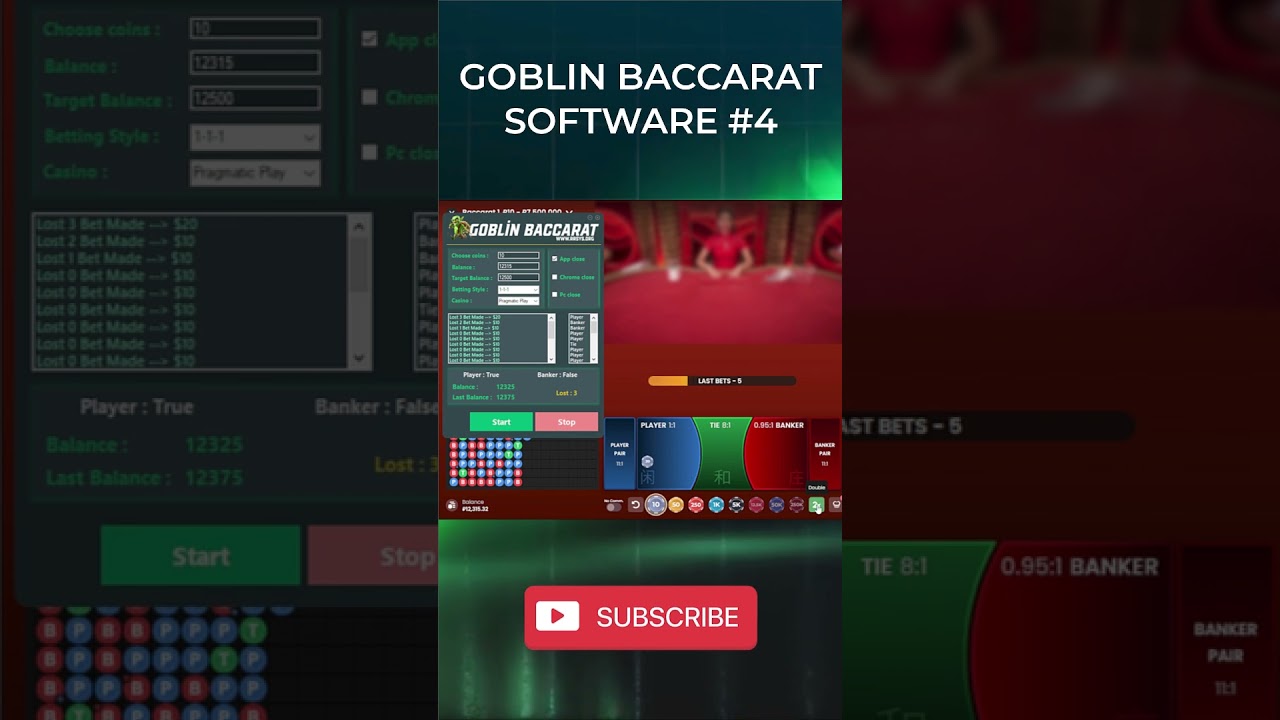Toggle the No Commission switch
Image resolution: width=1280 pixels, height=720 pixels.
pos(613,507)
